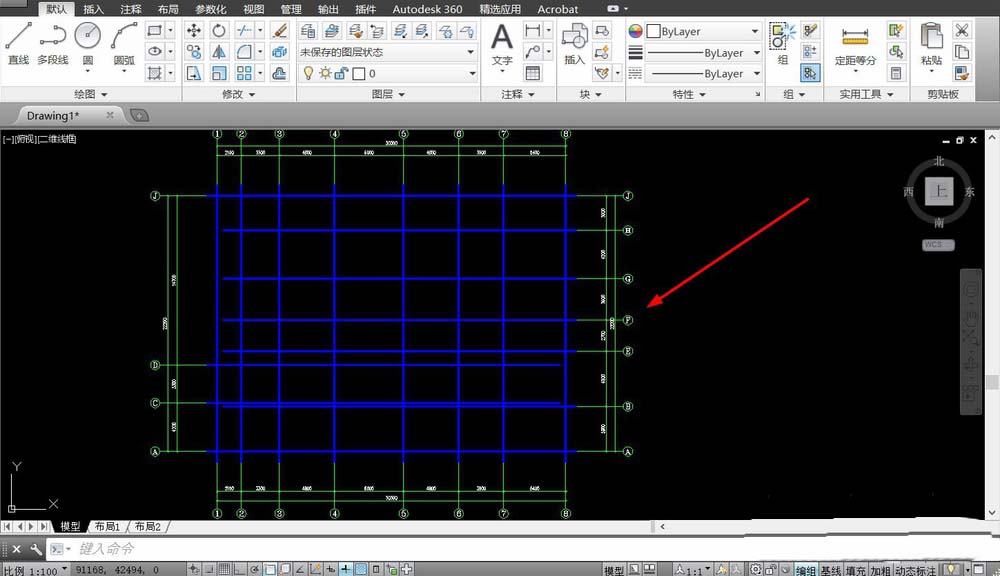Click the Array tool icon
This screenshot has width=1000, height=576.
coord(244,73)
